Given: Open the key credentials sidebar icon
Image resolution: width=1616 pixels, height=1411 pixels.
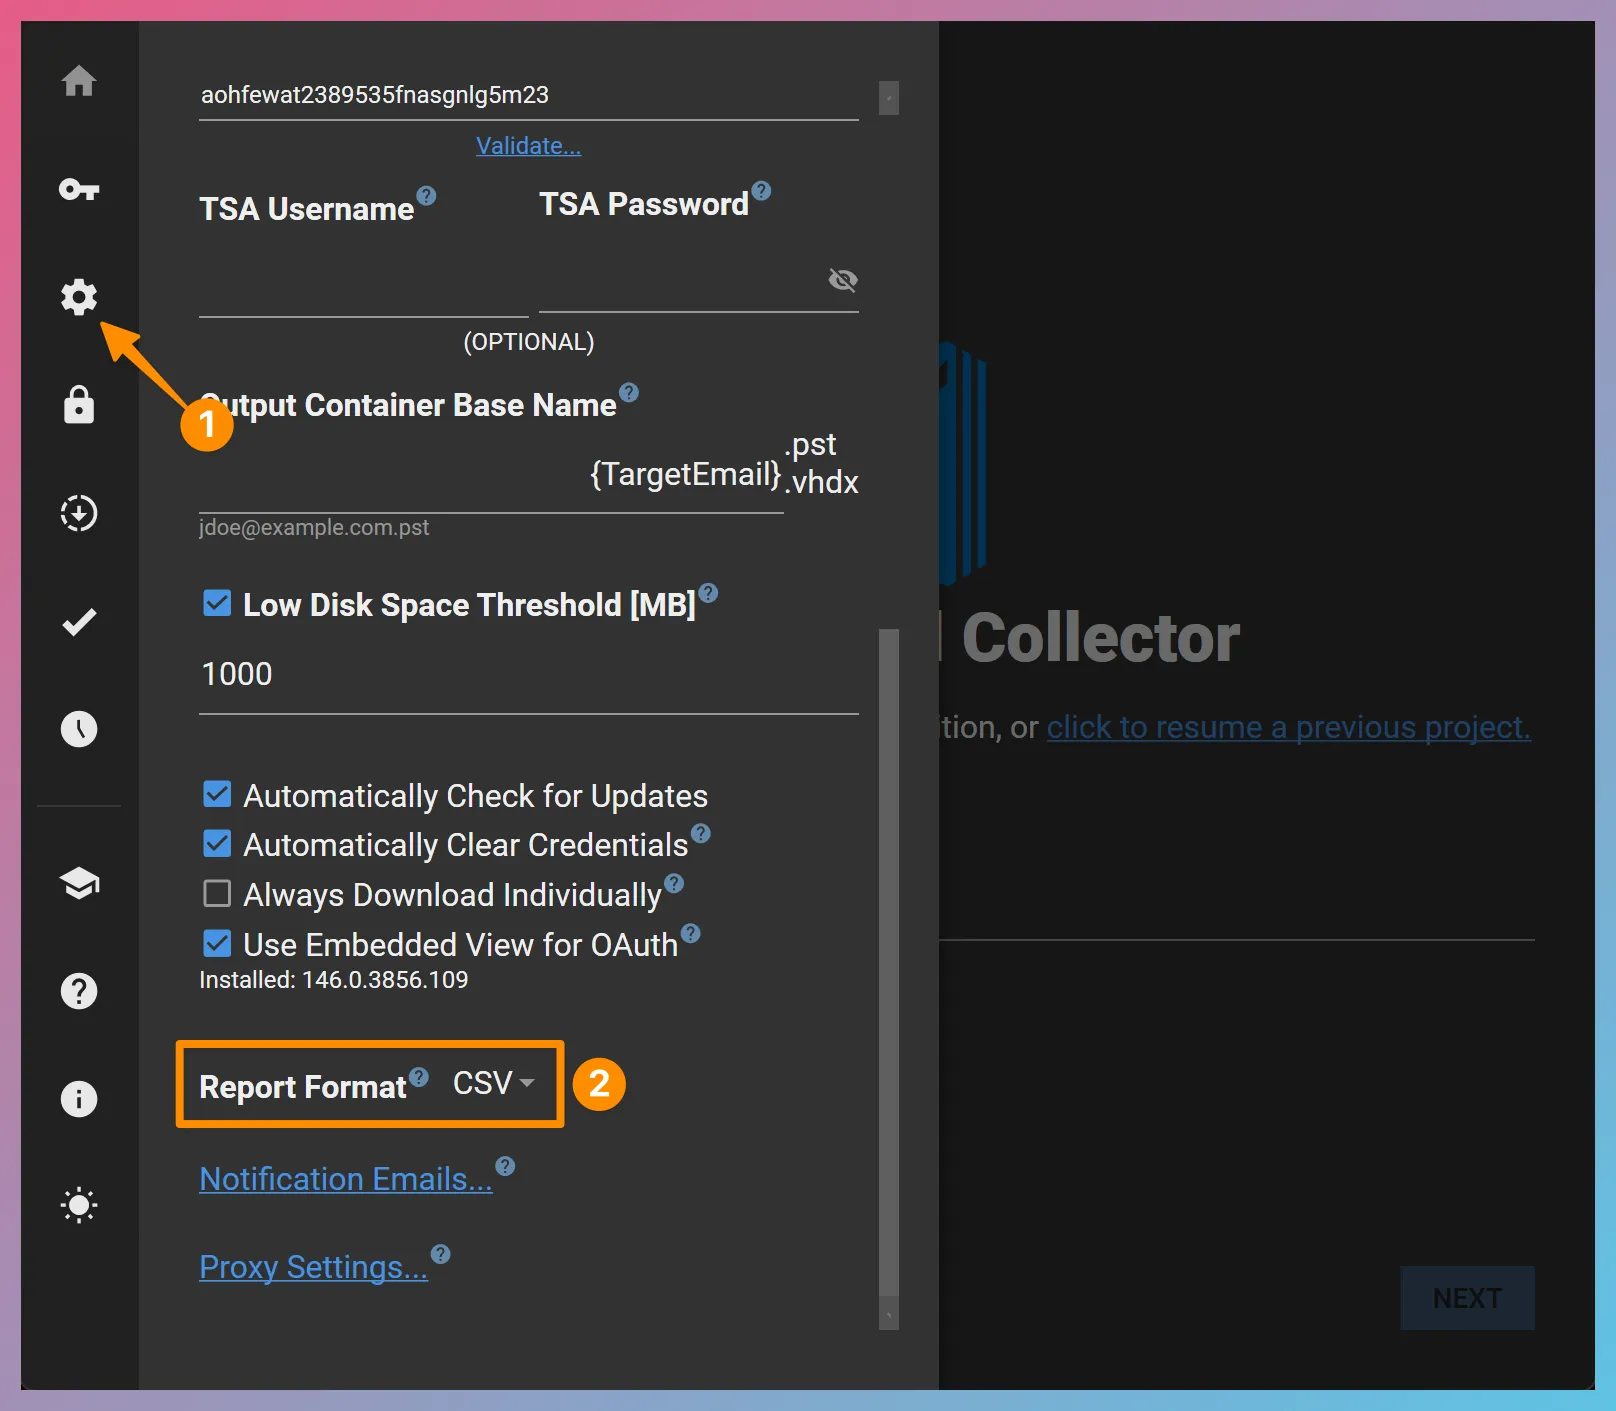Looking at the screenshot, I should (x=79, y=189).
